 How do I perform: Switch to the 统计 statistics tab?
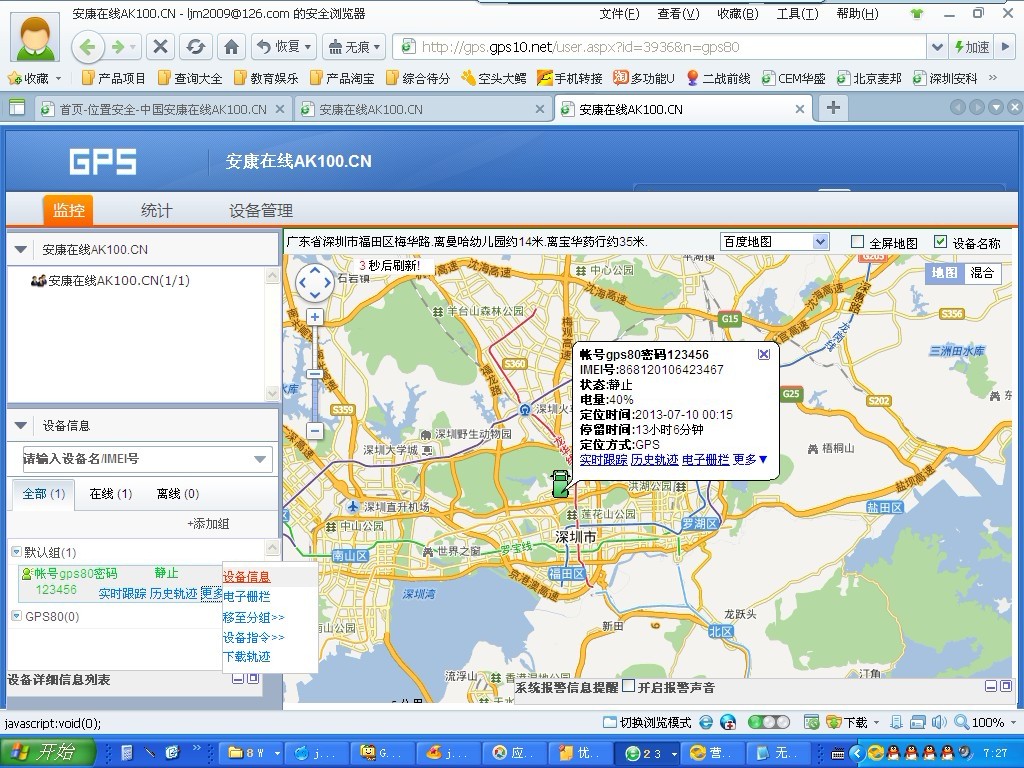[x=156, y=210]
